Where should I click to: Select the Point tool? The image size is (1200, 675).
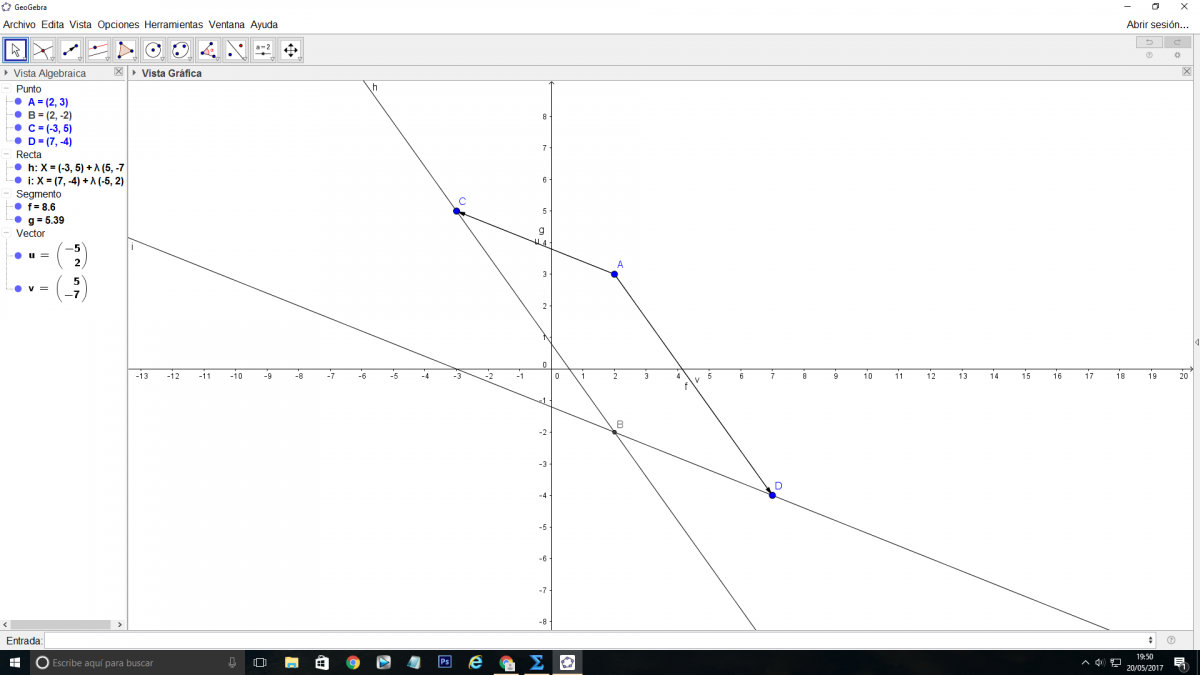43,49
